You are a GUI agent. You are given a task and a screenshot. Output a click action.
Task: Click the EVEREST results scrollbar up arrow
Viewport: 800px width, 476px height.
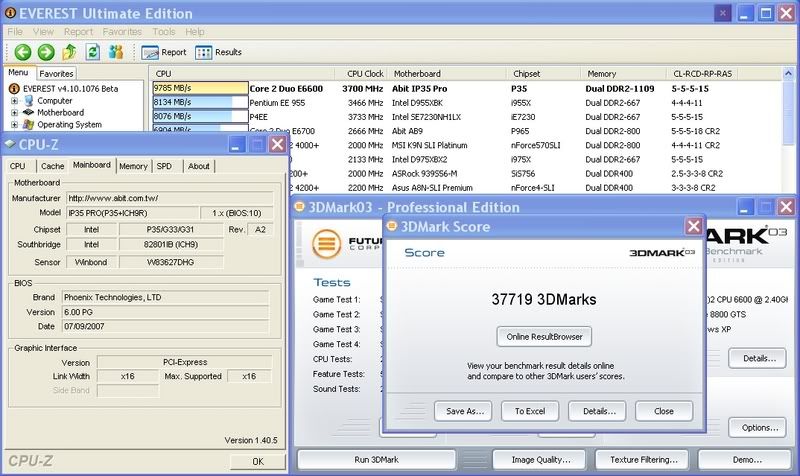(x=788, y=73)
